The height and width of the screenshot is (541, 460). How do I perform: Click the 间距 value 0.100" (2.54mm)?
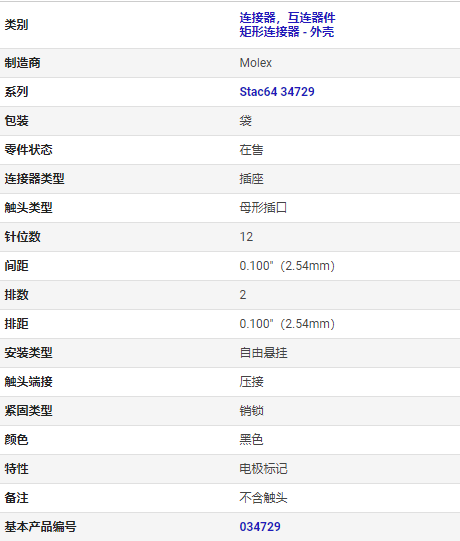tap(287, 266)
